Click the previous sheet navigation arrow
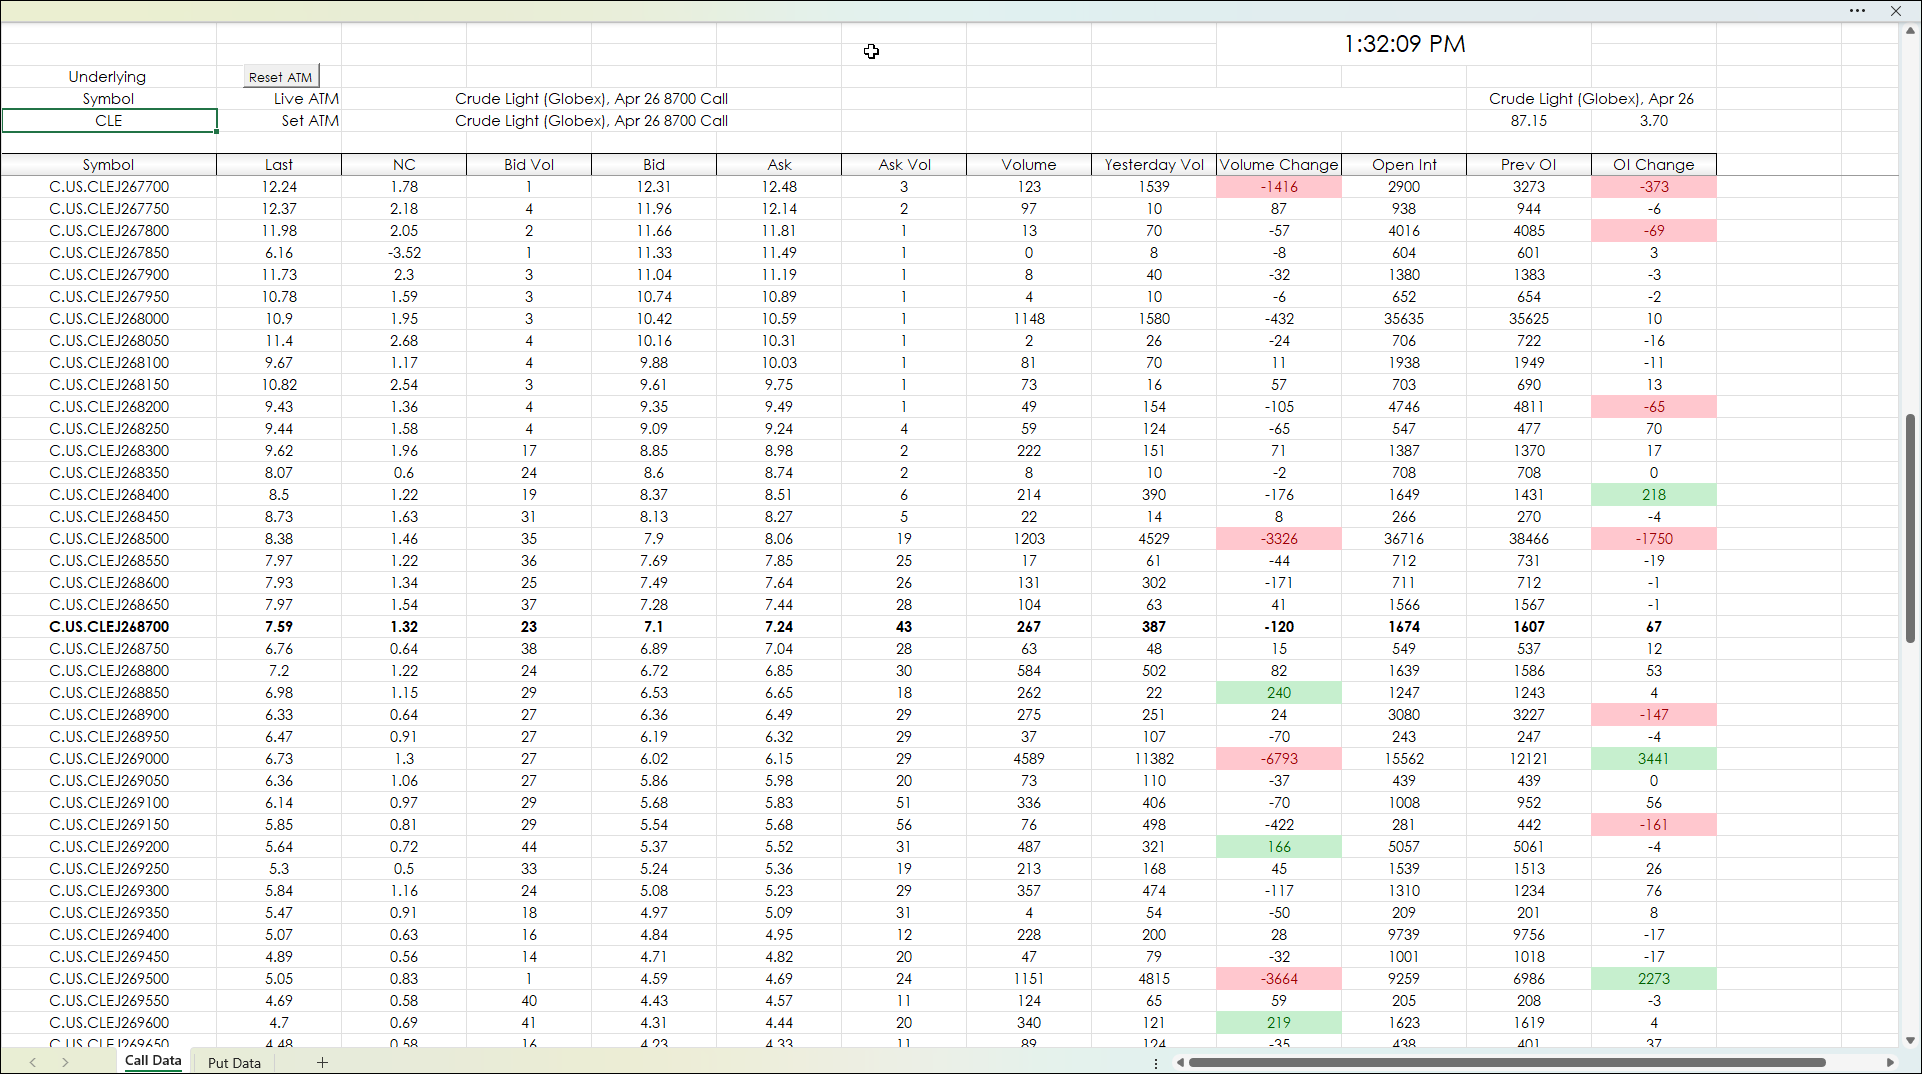This screenshot has width=1922, height=1074. pos(33,1062)
